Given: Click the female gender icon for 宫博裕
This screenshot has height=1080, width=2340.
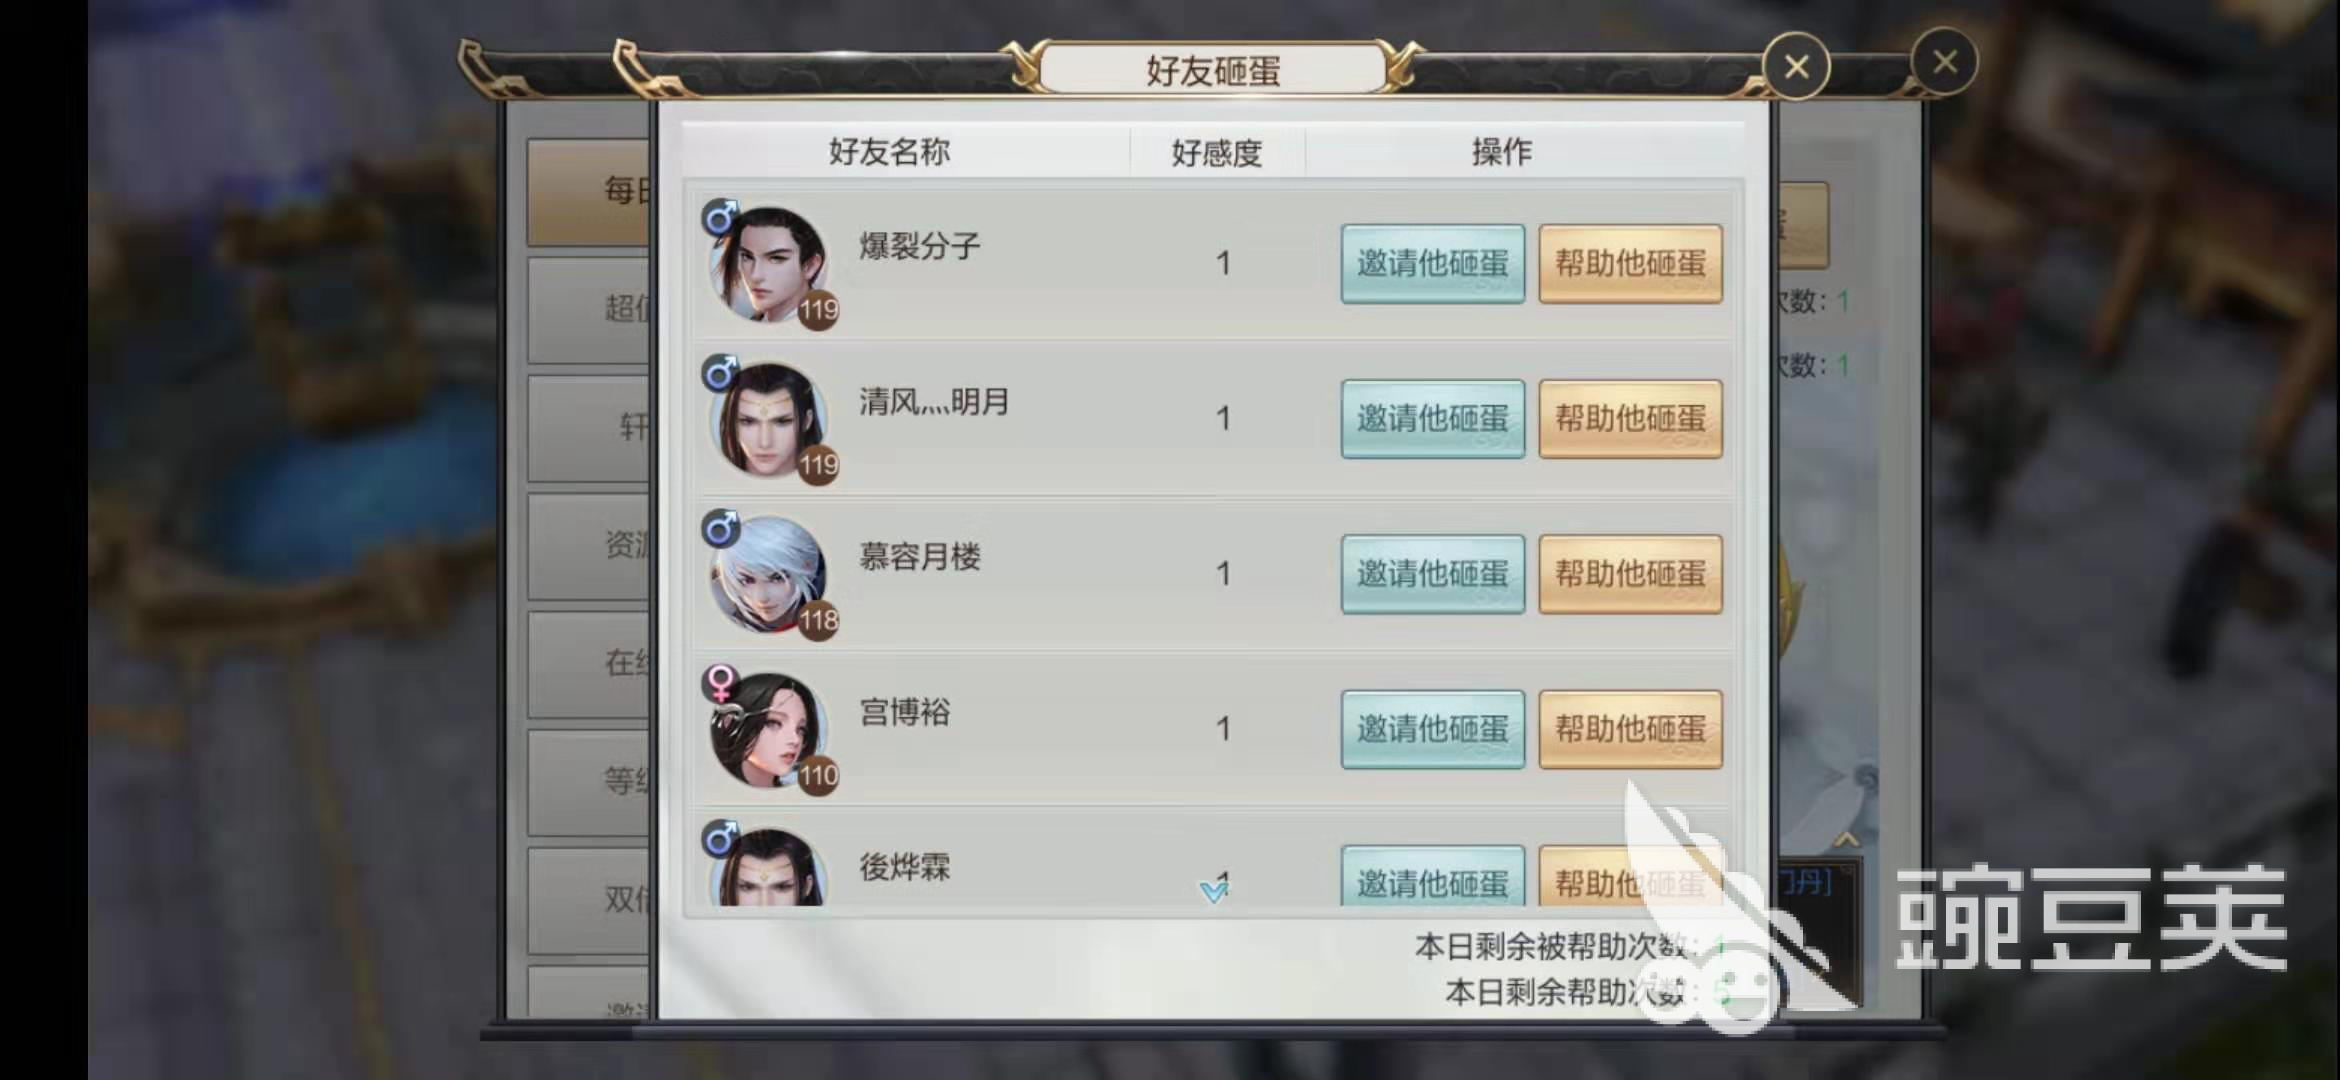Looking at the screenshot, I should 720,683.
